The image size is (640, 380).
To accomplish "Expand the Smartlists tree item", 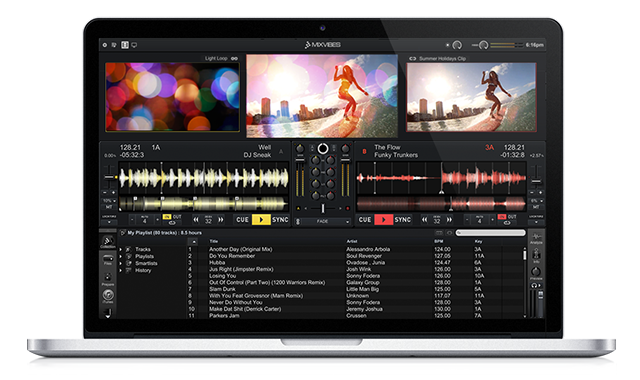I will coord(121,263).
